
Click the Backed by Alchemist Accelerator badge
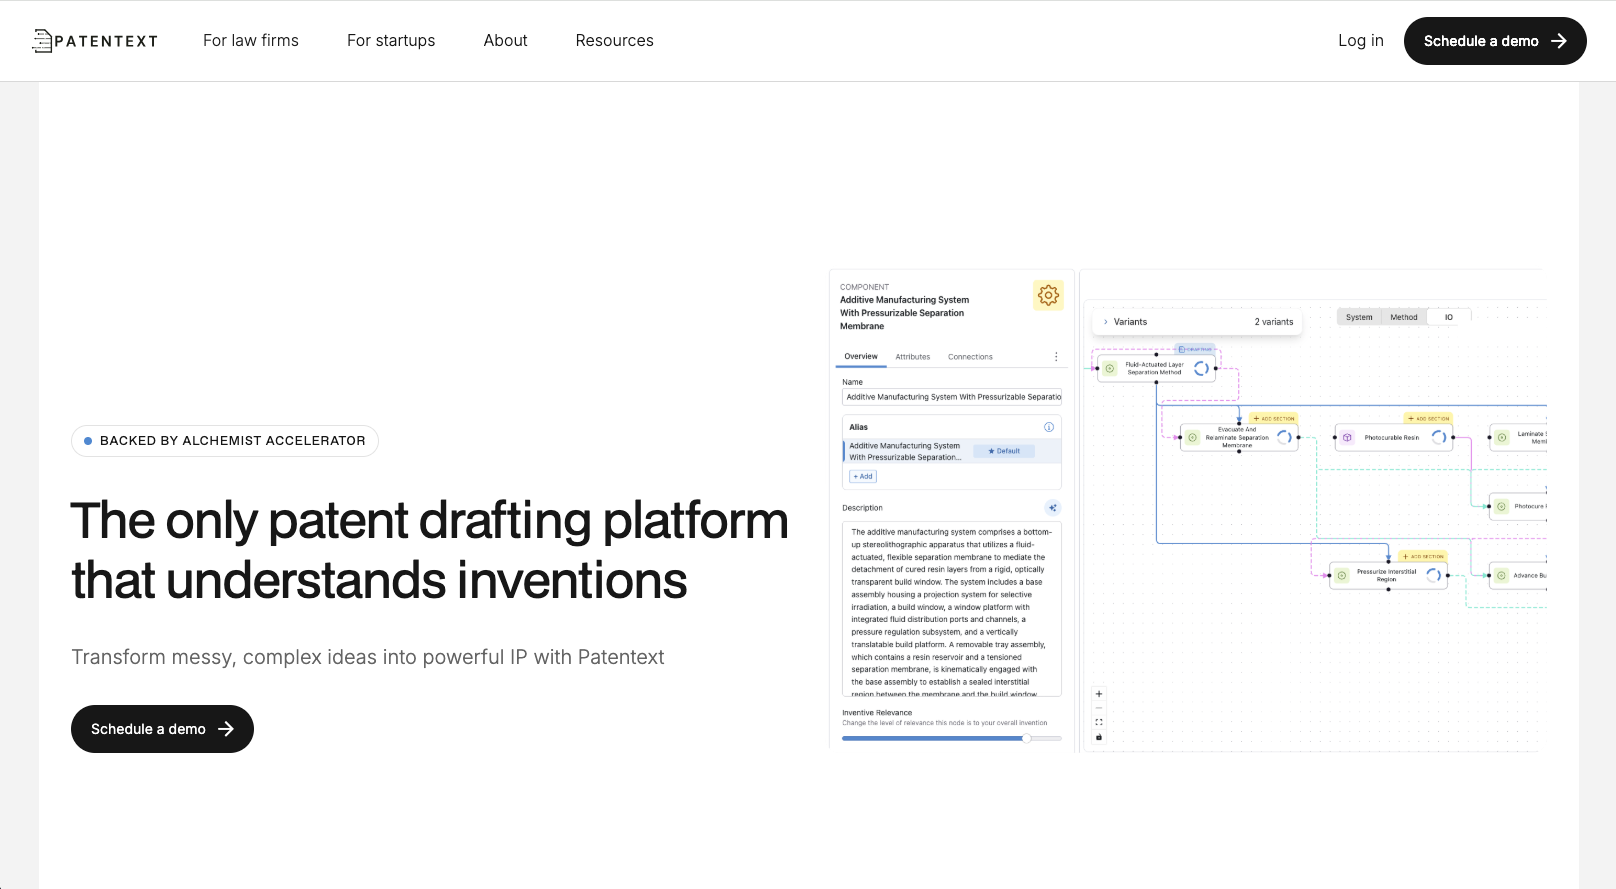225,441
